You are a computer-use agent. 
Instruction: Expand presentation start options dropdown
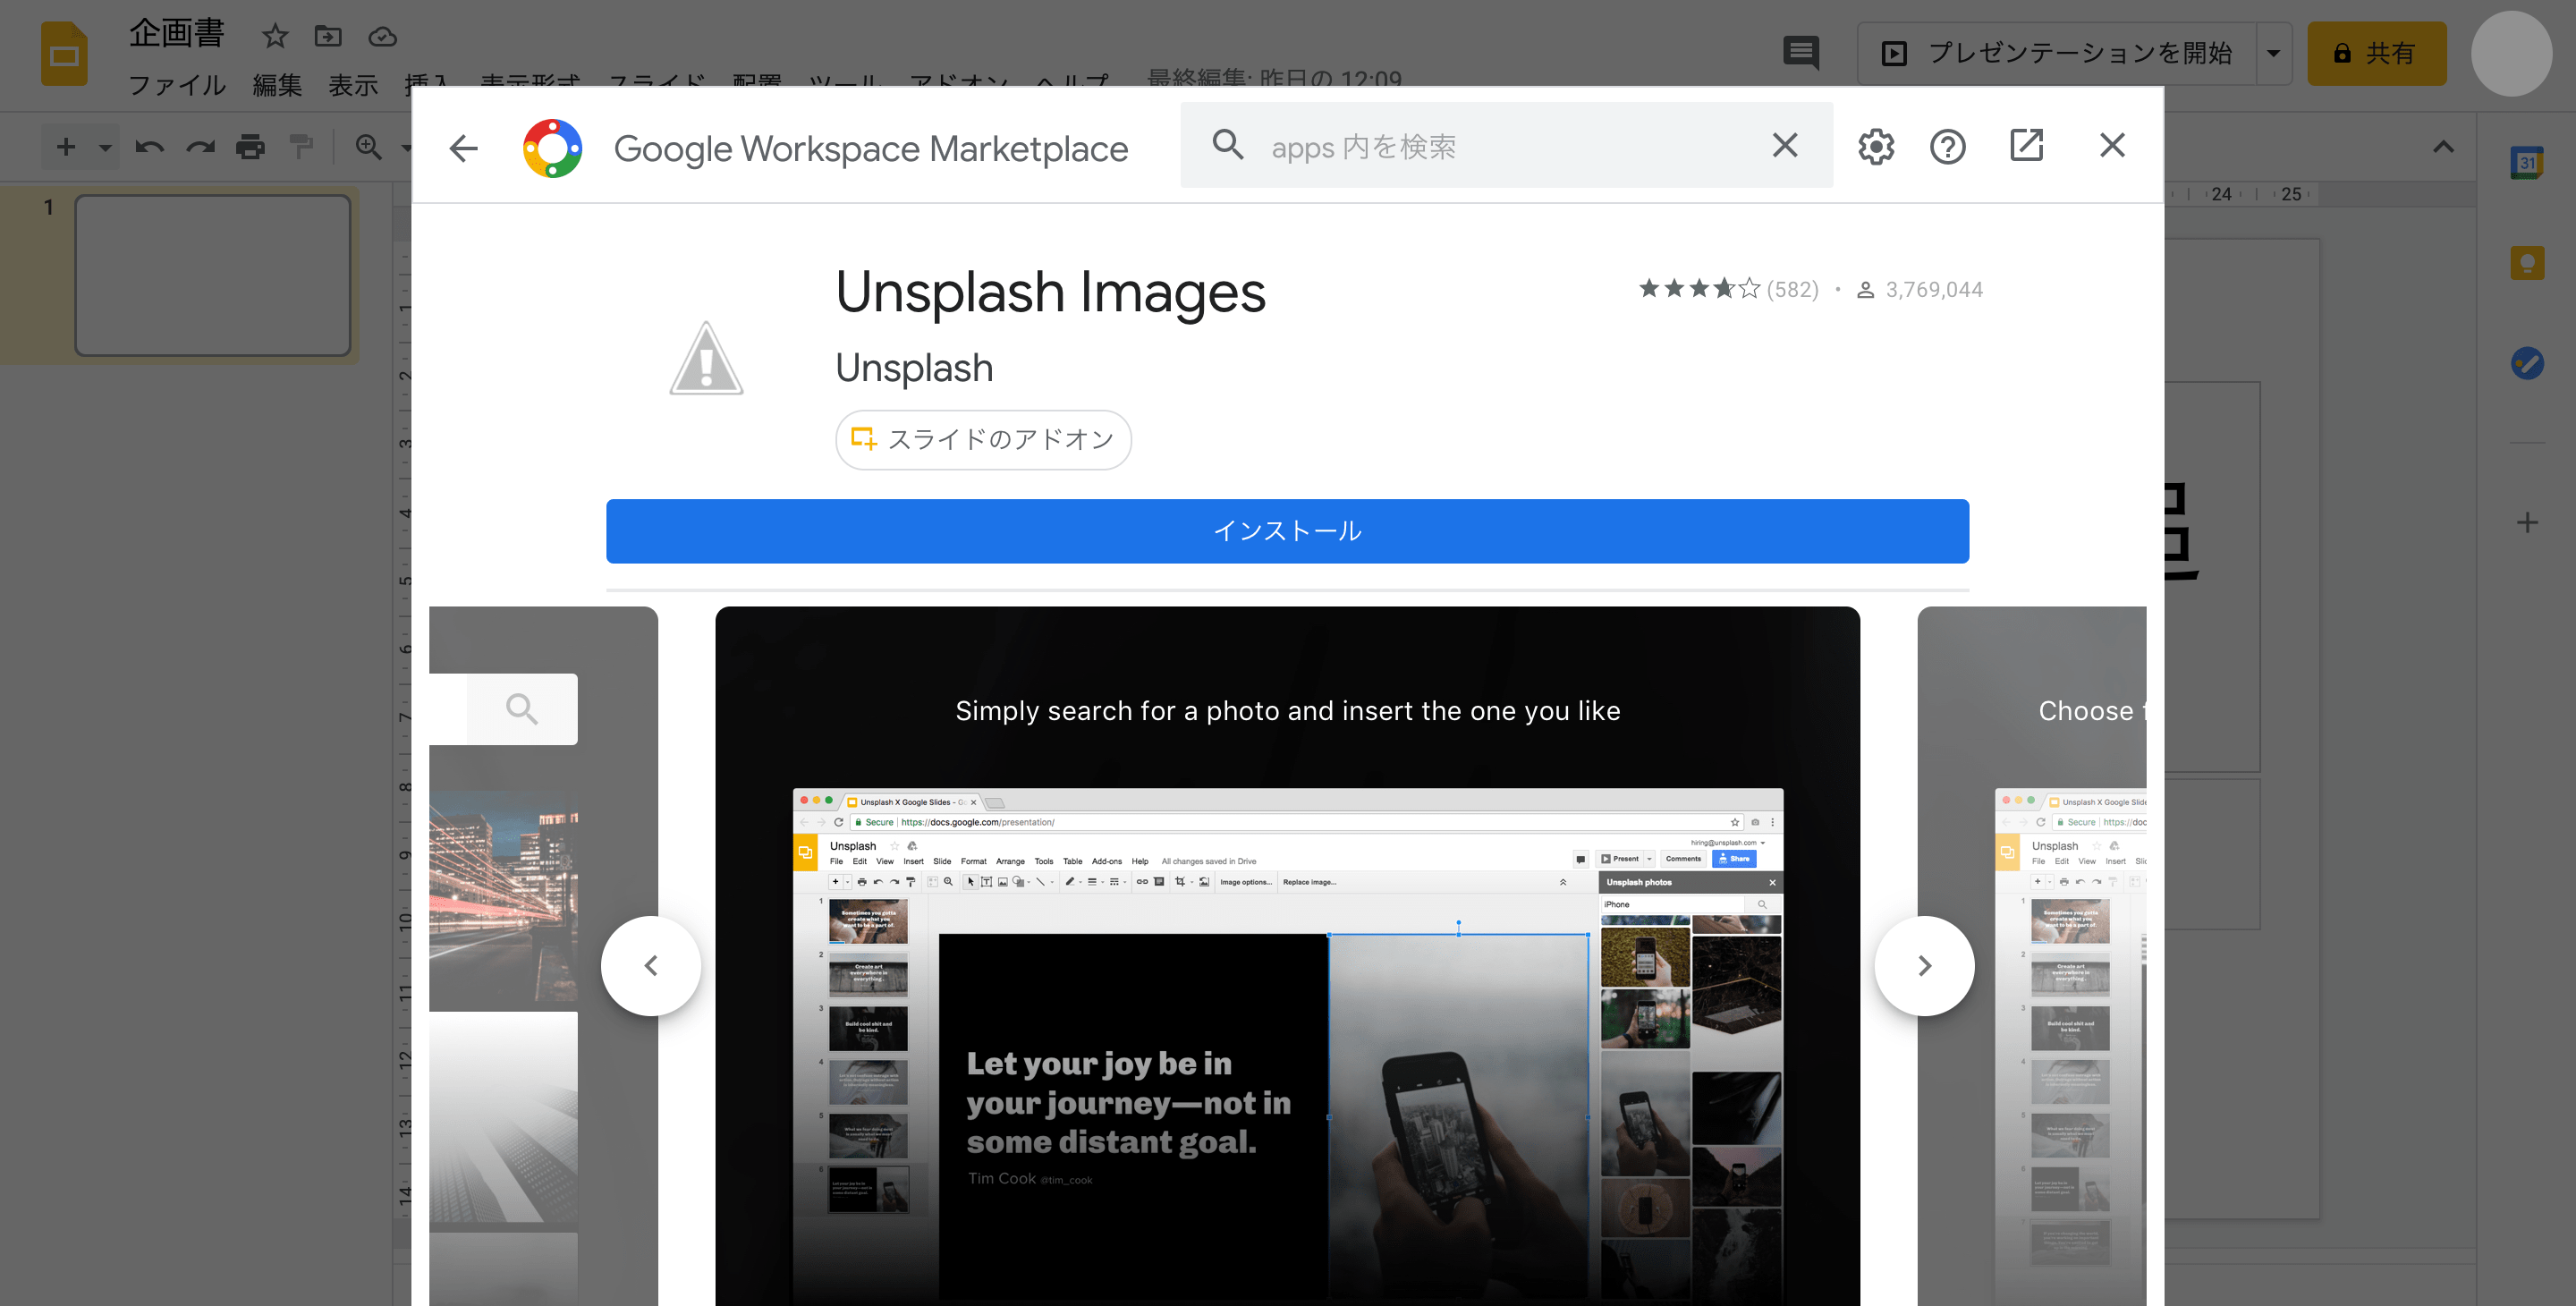coord(2274,53)
